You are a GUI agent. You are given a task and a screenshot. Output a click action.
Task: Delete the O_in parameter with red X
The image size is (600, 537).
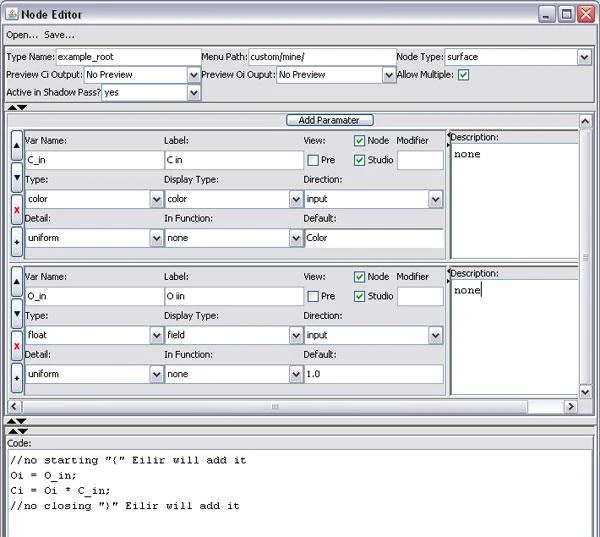17,346
